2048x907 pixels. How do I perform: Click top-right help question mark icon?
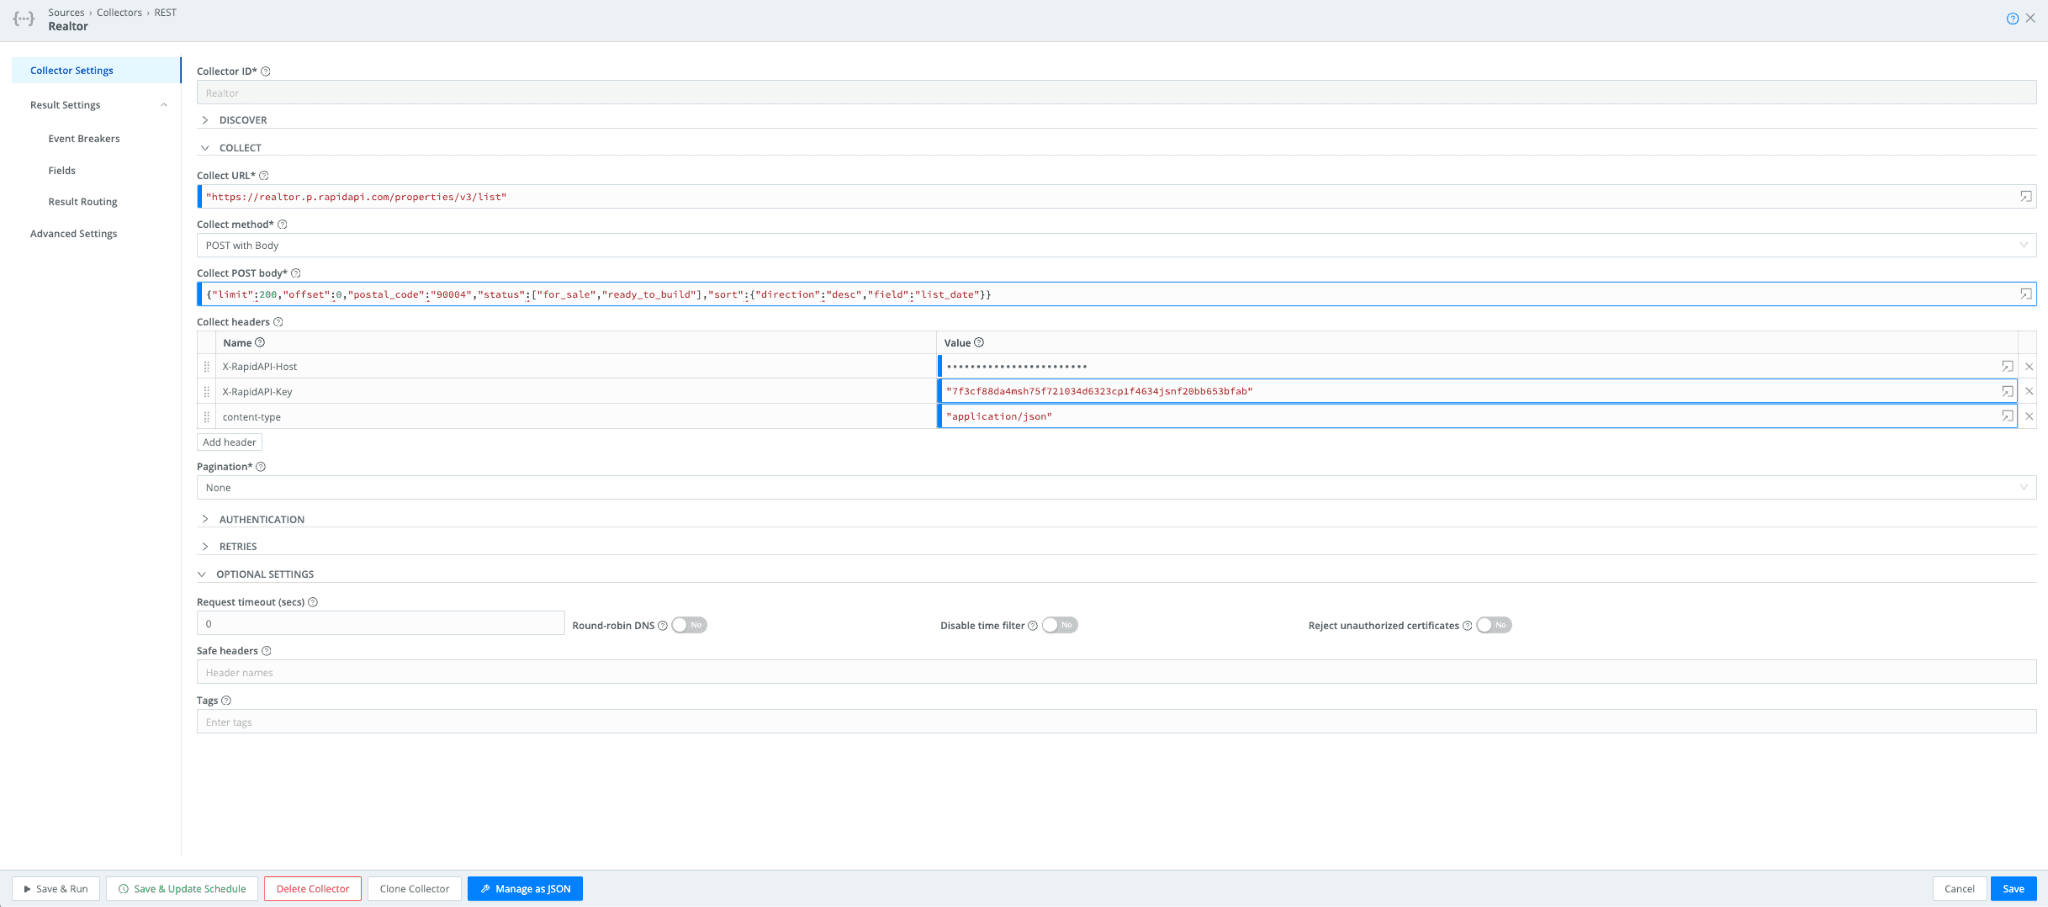[2012, 19]
